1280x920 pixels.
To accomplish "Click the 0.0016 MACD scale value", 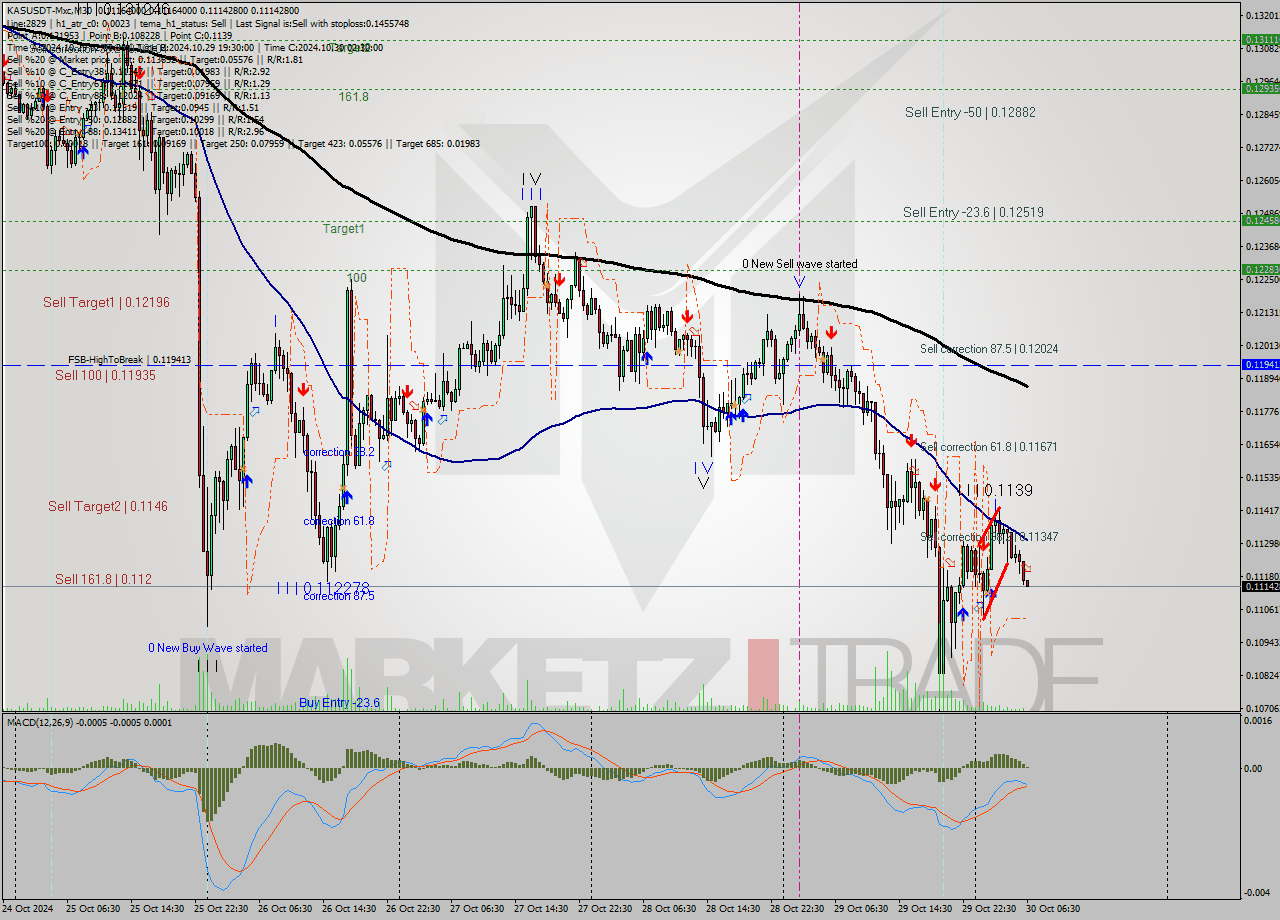I will pos(1259,720).
